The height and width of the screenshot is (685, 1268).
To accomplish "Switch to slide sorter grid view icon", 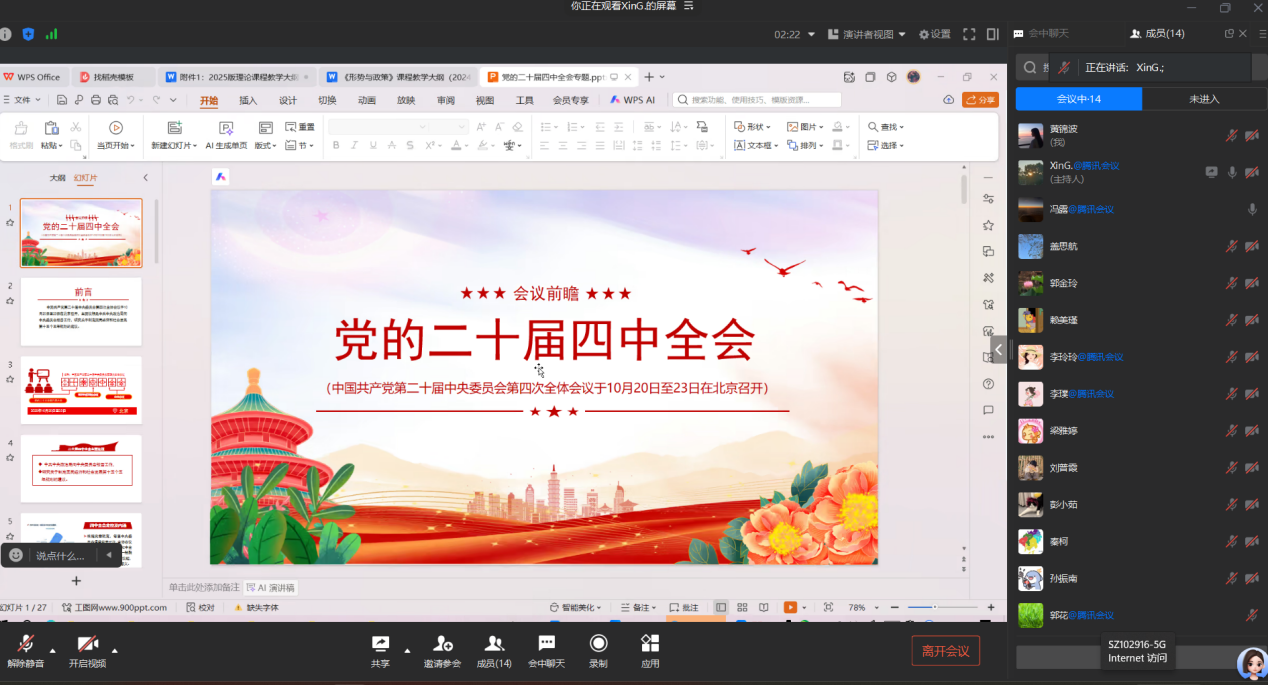I will tap(742, 607).
